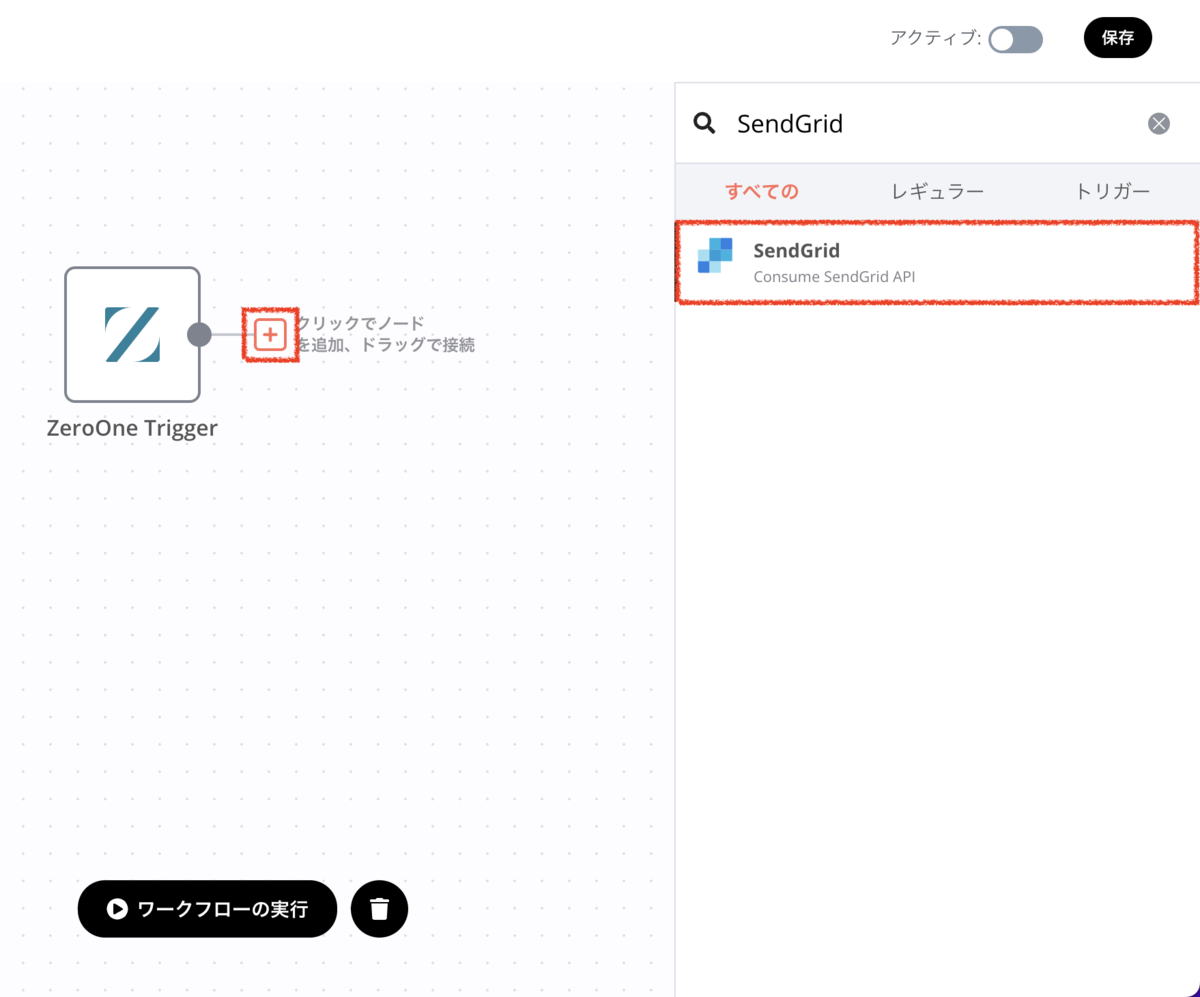Click the ZeroOne Trigger output connector dot
The image size is (1200, 997).
pos(199,334)
